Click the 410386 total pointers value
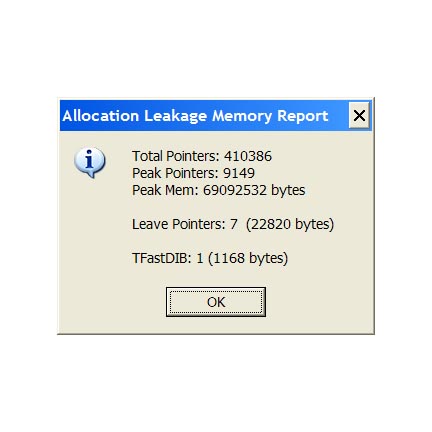This screenshot has height=432, width=432. click(x=248, y=156)
